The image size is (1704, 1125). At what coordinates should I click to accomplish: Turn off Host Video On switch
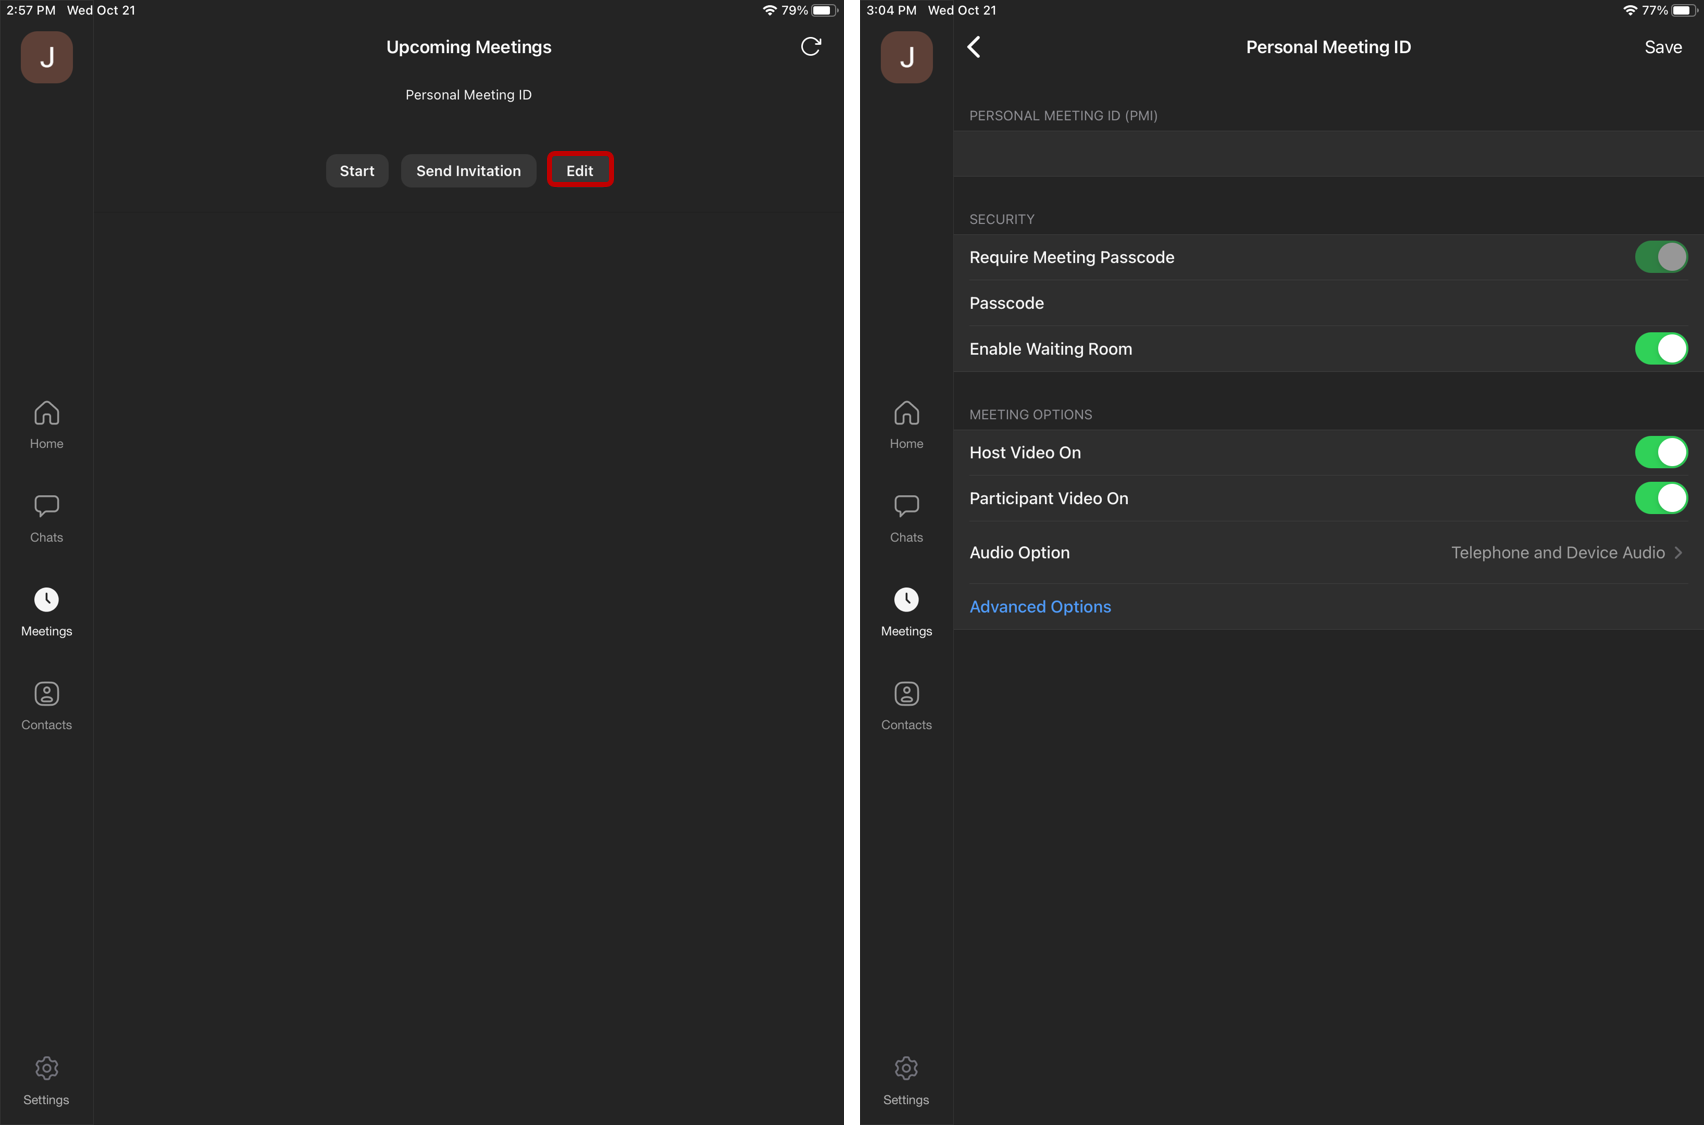point(1661,452)
